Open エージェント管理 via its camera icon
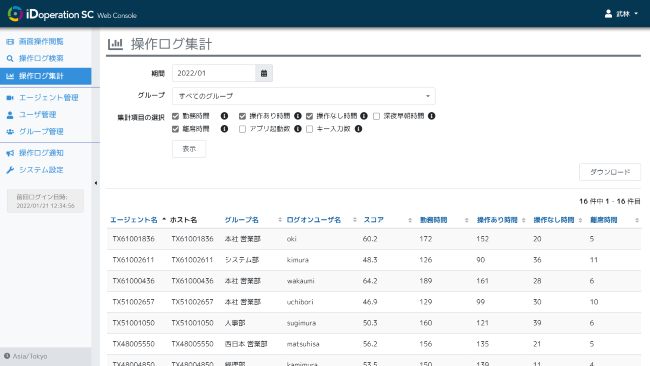650x366 pixels. (10, 97)
